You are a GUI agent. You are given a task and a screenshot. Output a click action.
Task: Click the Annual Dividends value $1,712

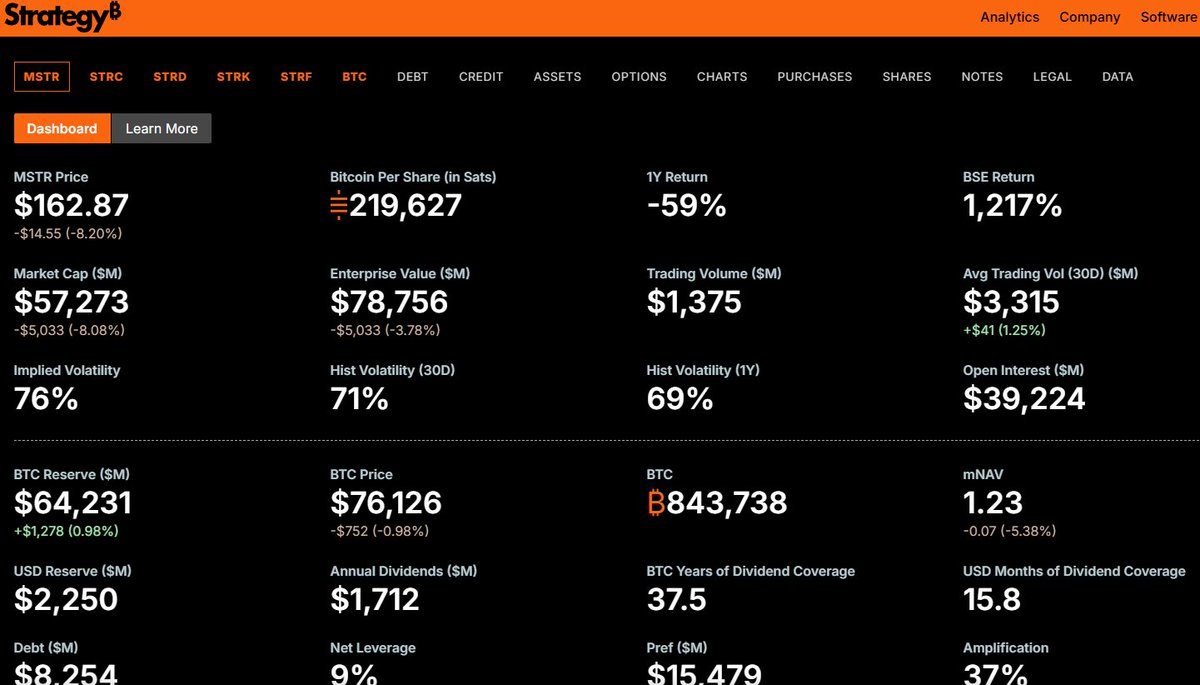point(375,600)
